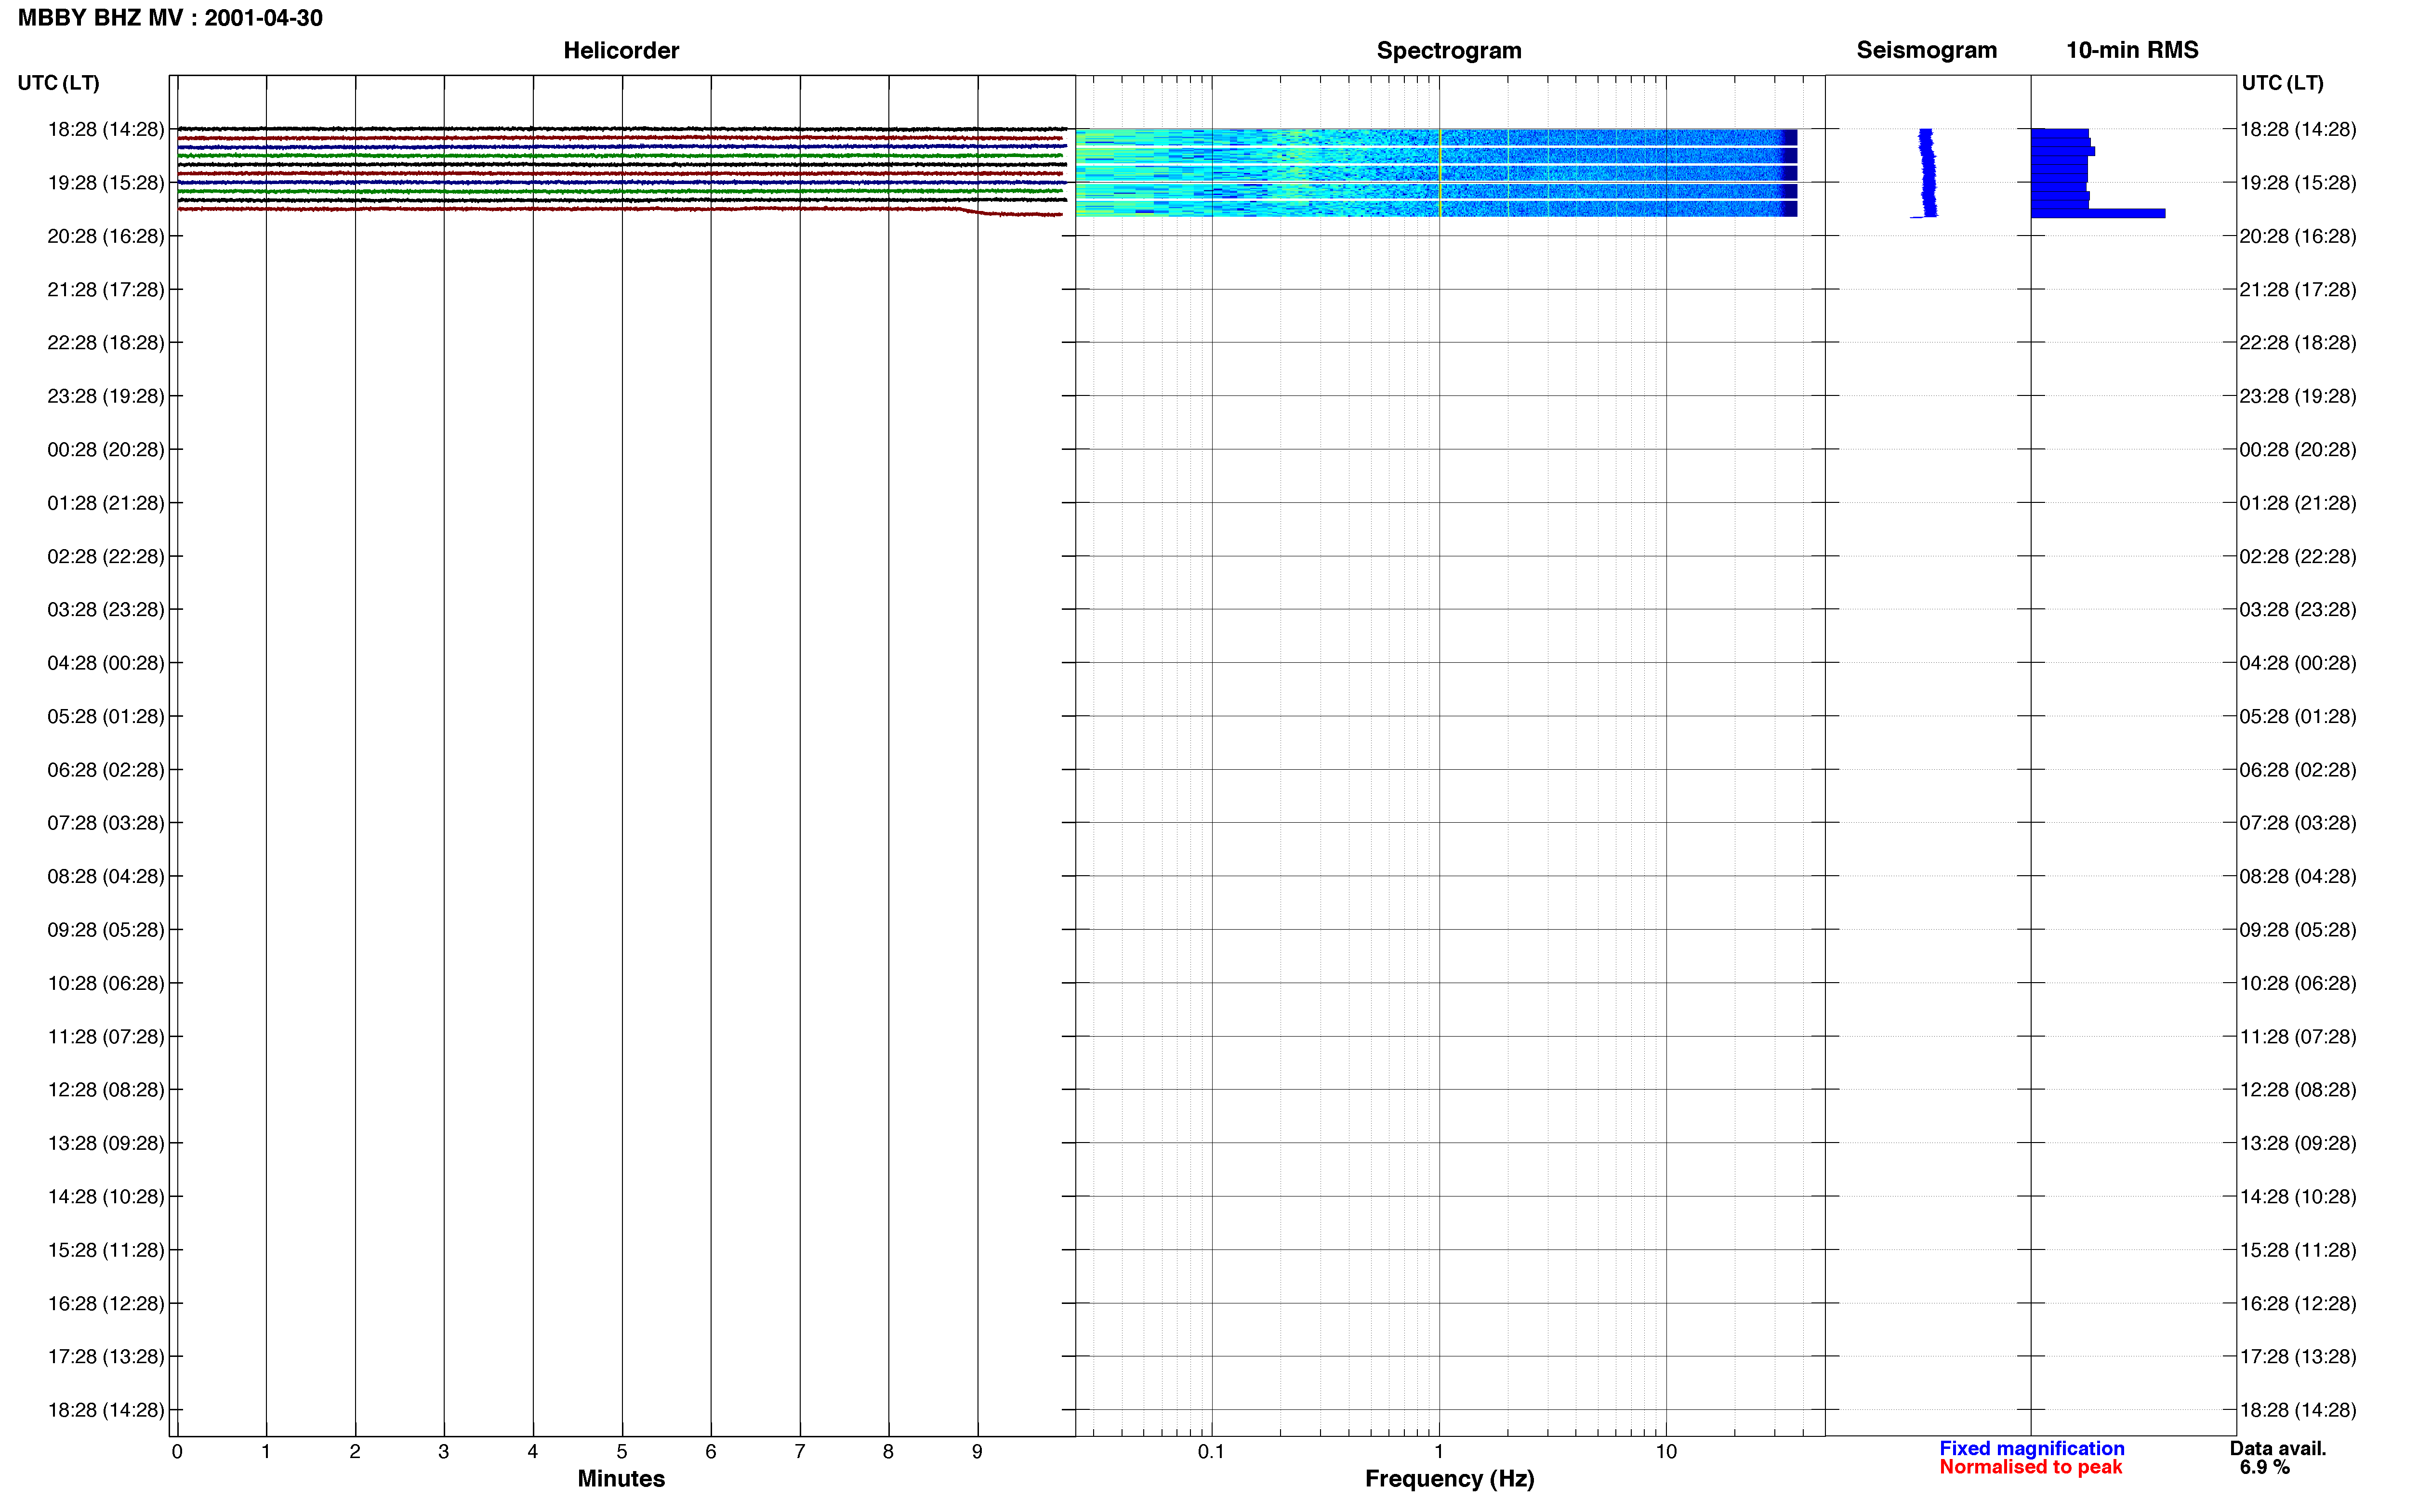Click the 09:28 (05:28) label on the helicorder axis
2418x1512 pixels.
(x=106, y=930)
